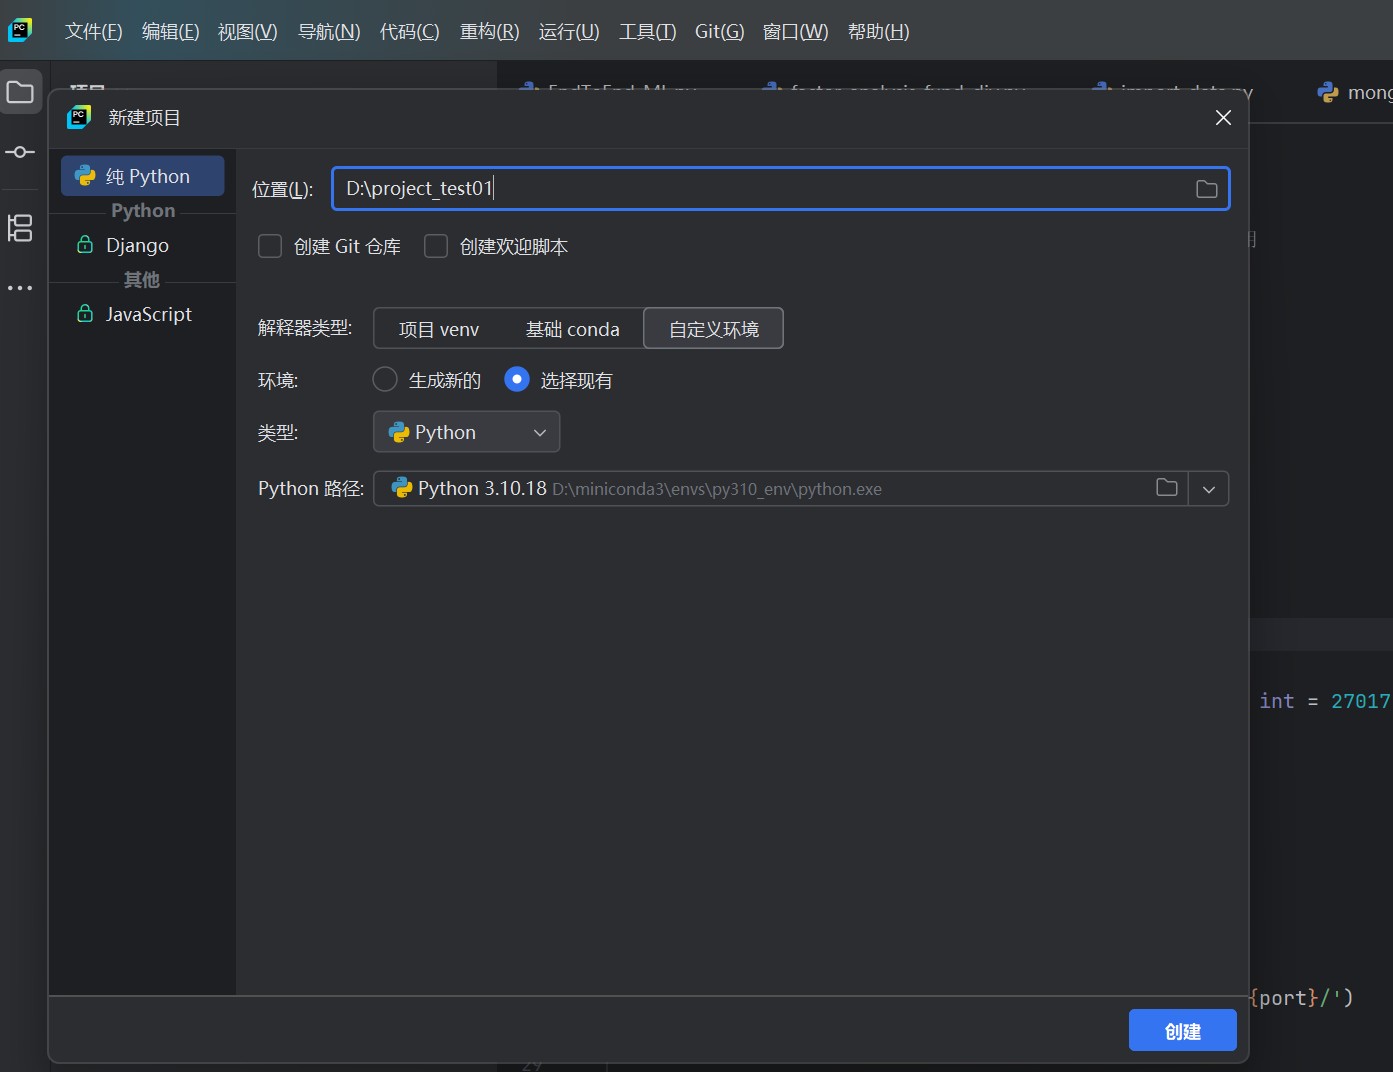
Task: Click the PyCharm logo in the title bar
Action: (20, 30)
